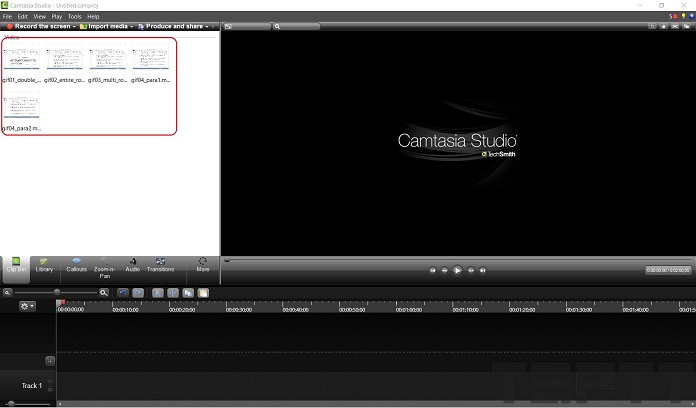
Task: Open the Edit menu
Action: pos(22,16)
